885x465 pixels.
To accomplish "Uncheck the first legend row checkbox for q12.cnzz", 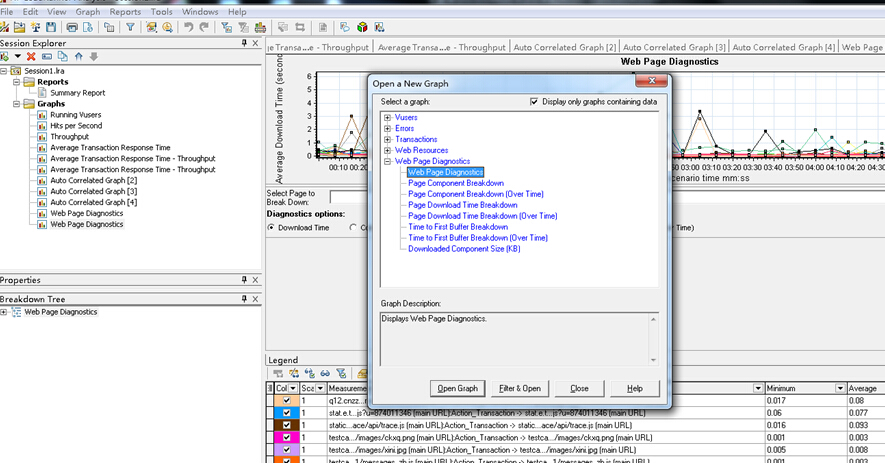I will 287,401.
